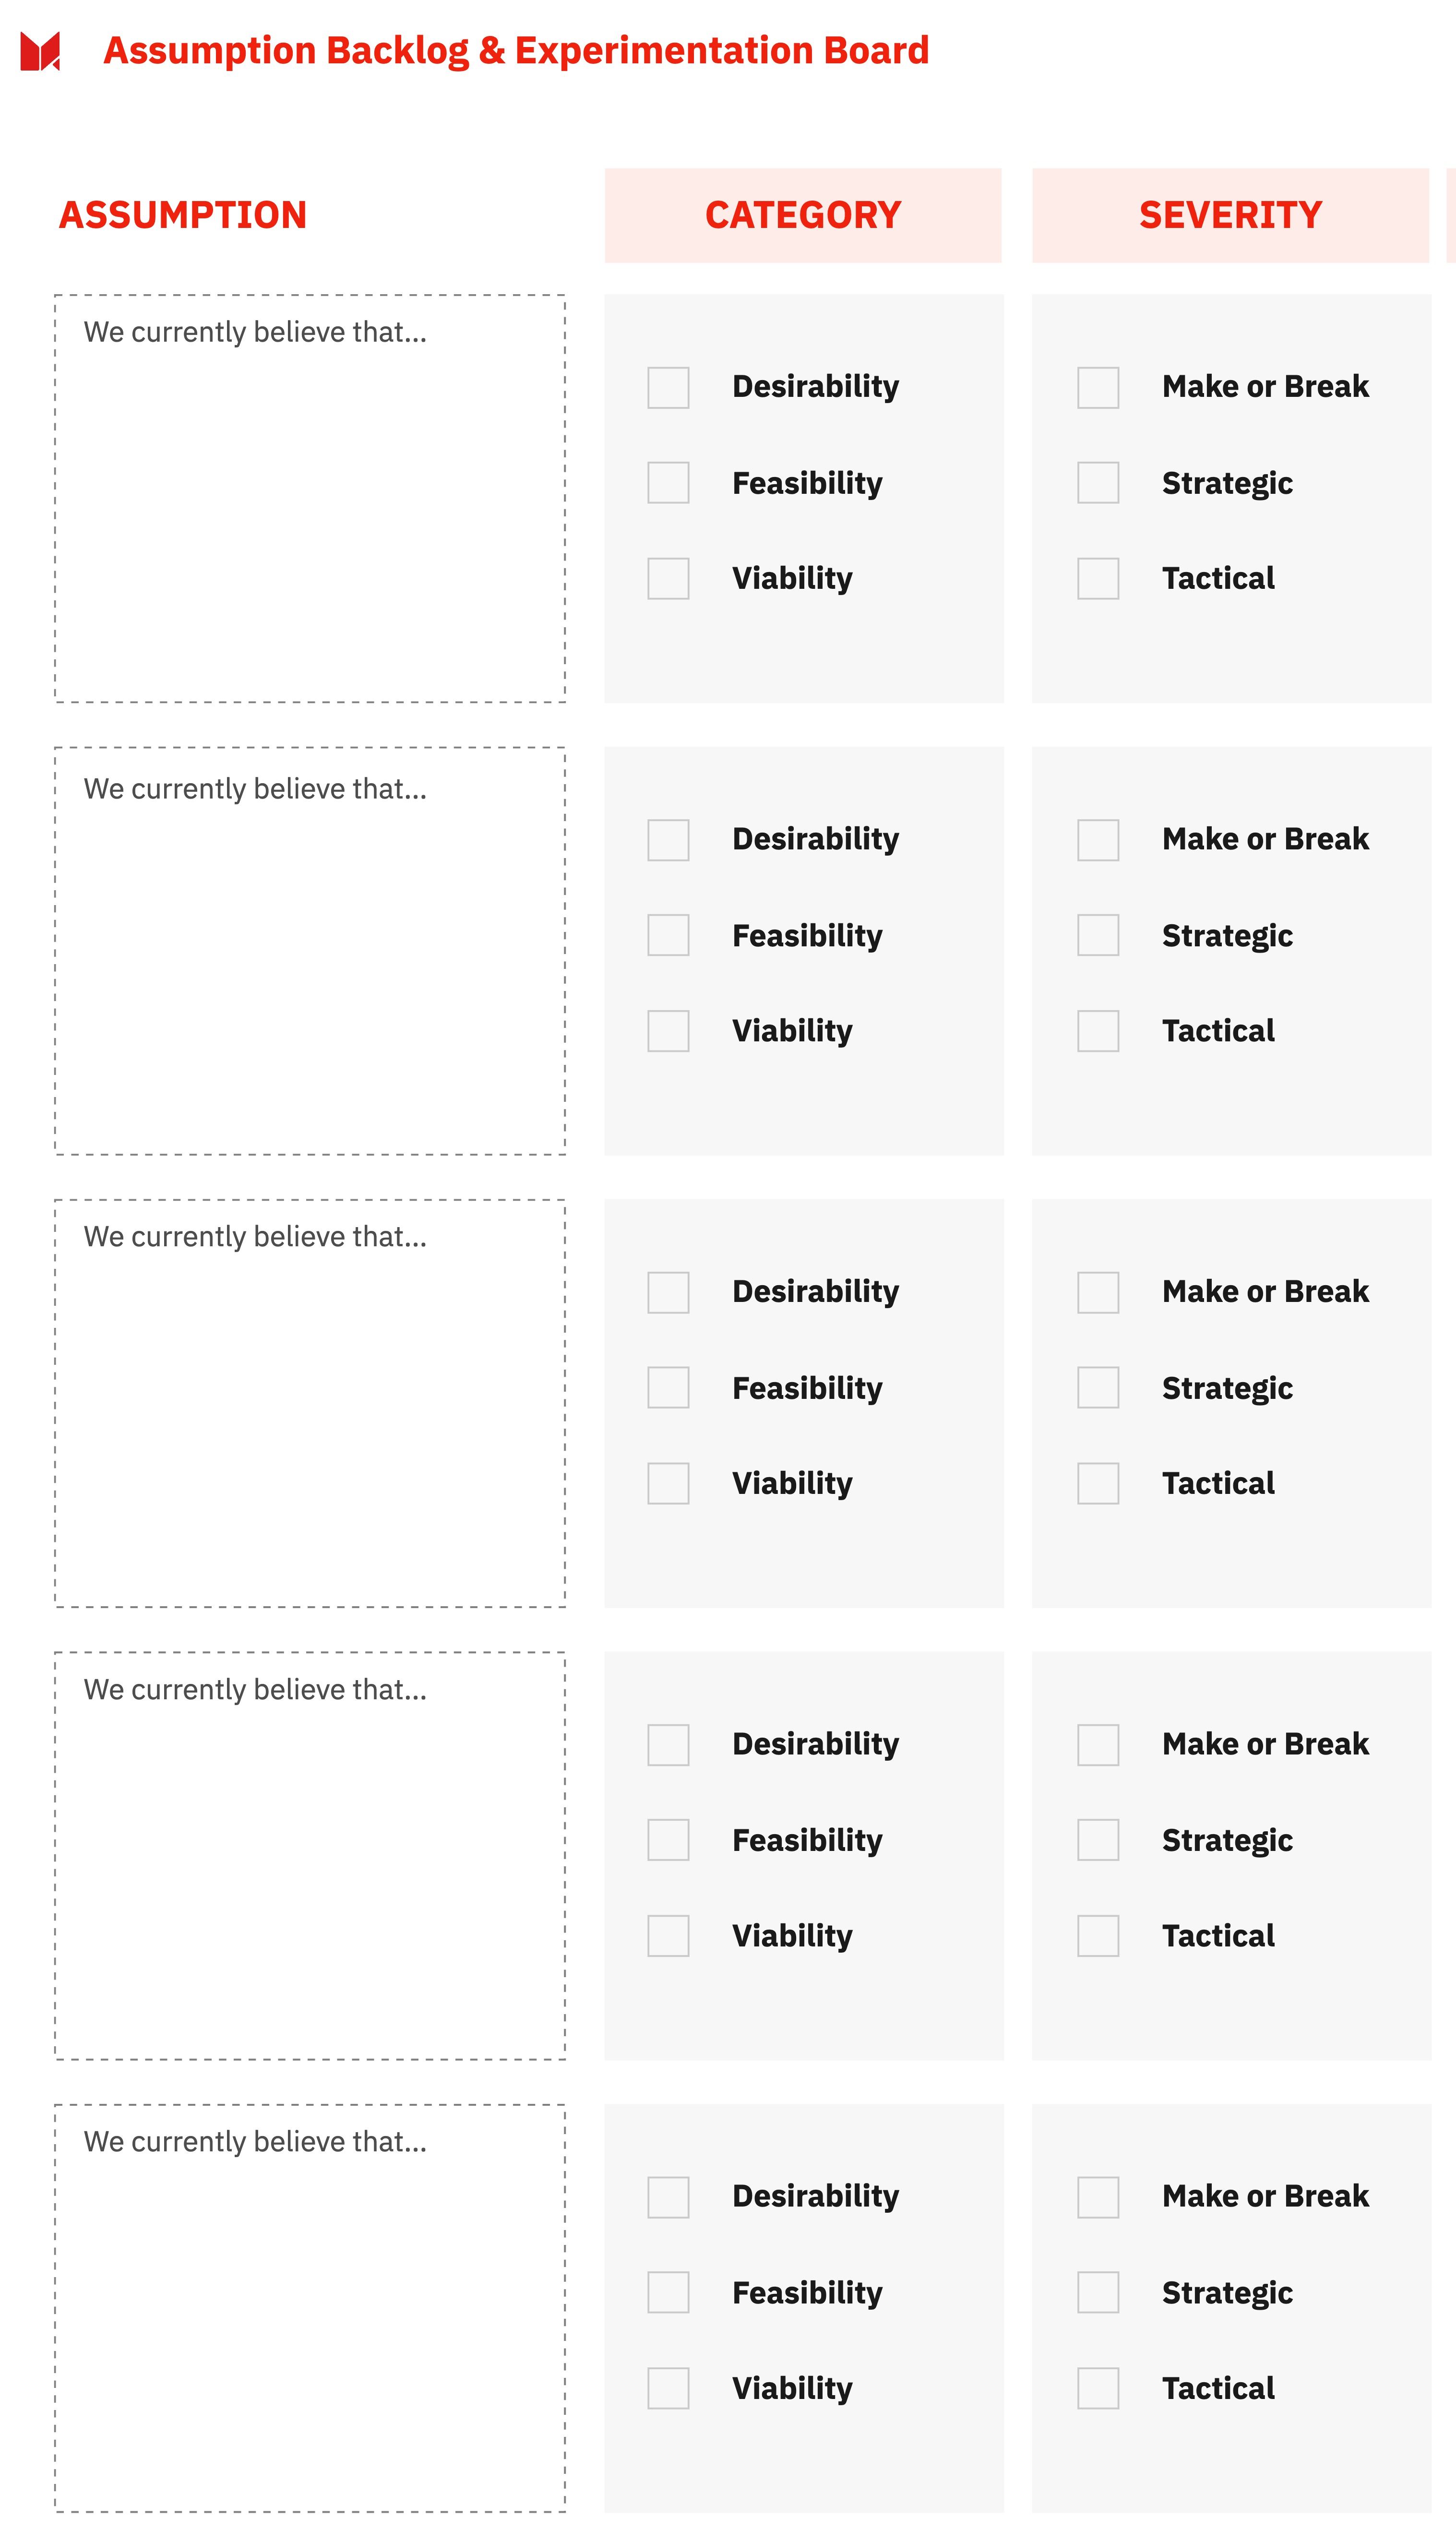Click the first "We currently believe that..." box

[x=310, y=498]
